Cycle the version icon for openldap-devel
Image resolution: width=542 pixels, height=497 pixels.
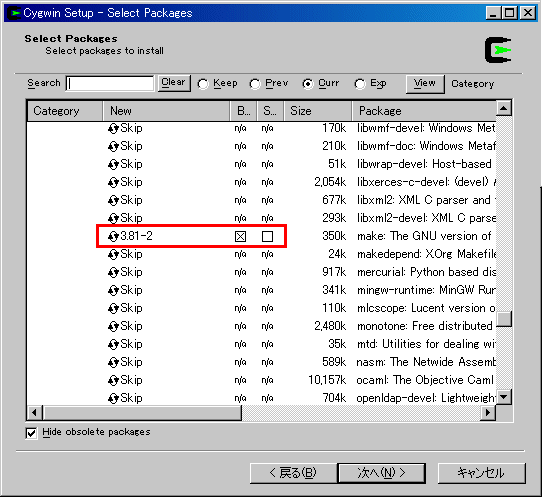[x=113, y=398]
